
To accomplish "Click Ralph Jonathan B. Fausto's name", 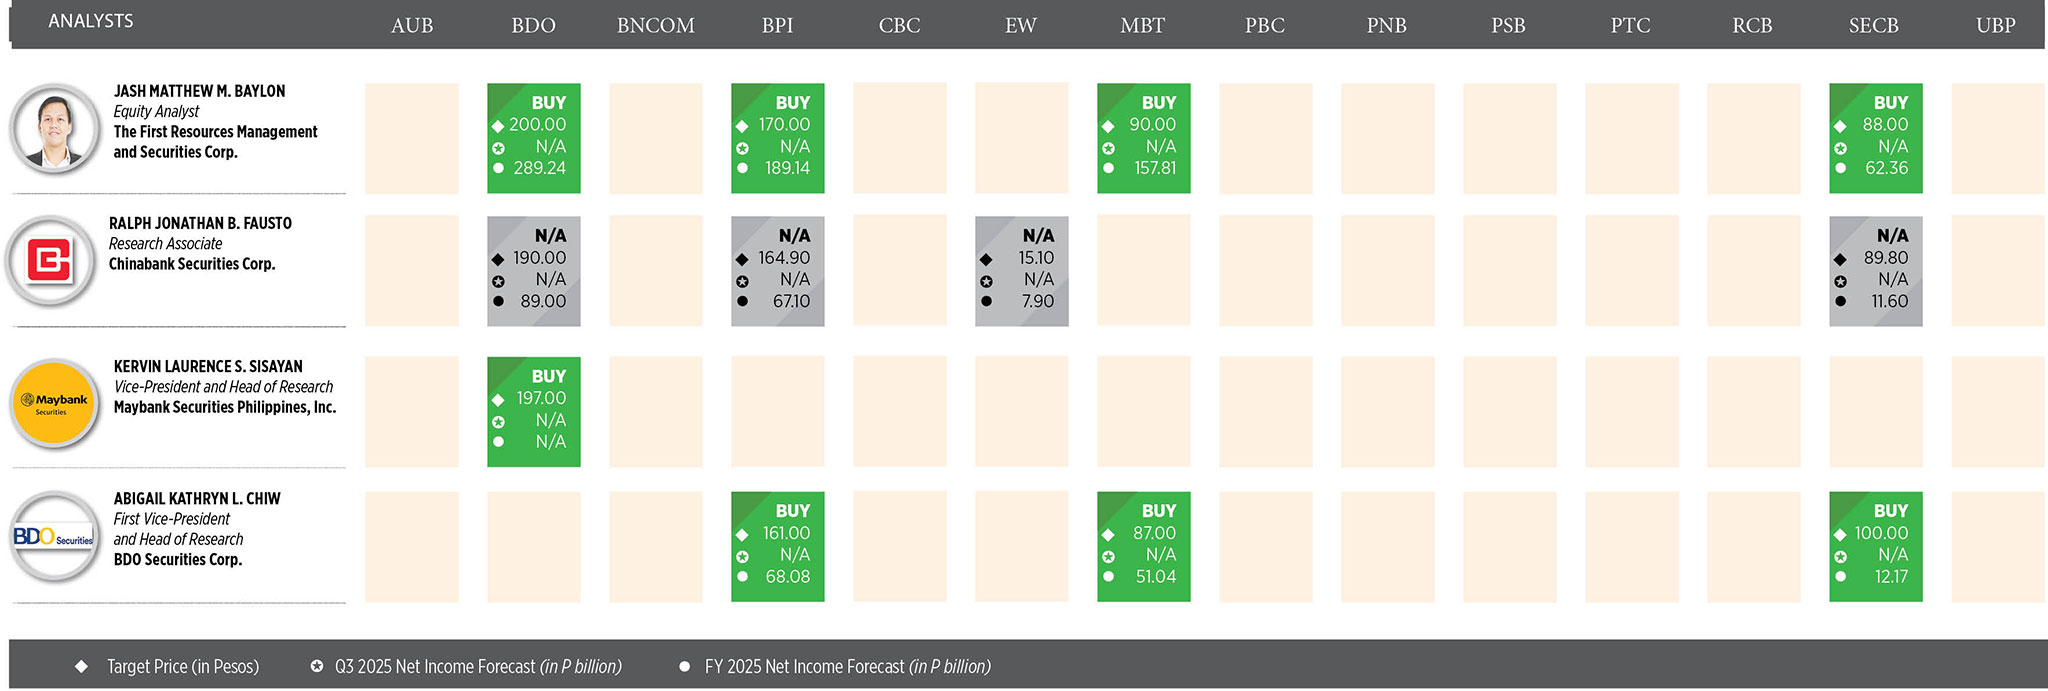I will 200,223.
